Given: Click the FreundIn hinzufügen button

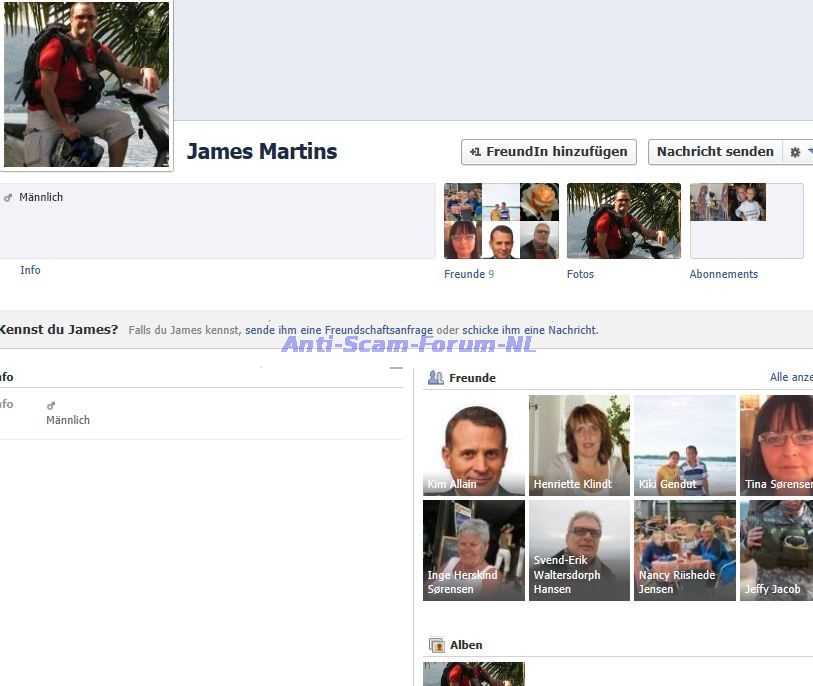Looking at the screenshot, I should click(x=549, y=152).
